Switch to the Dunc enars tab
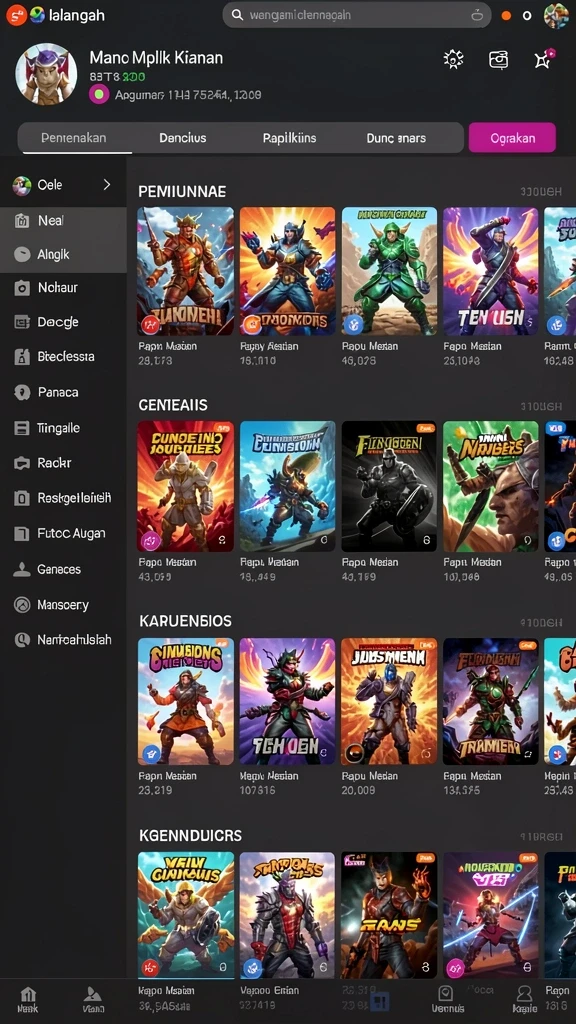The image size is (576, 1024). pyautogui.click(x=396, y=138)
